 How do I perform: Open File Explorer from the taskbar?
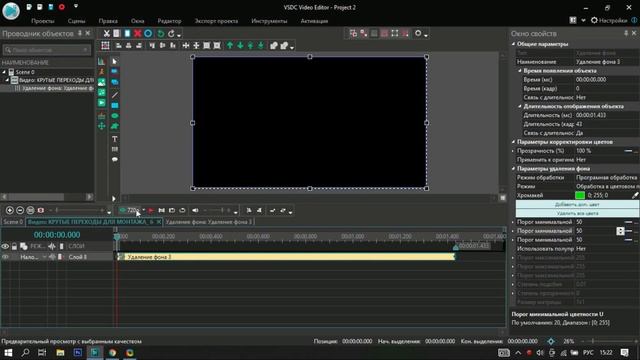tap(60, 353)
